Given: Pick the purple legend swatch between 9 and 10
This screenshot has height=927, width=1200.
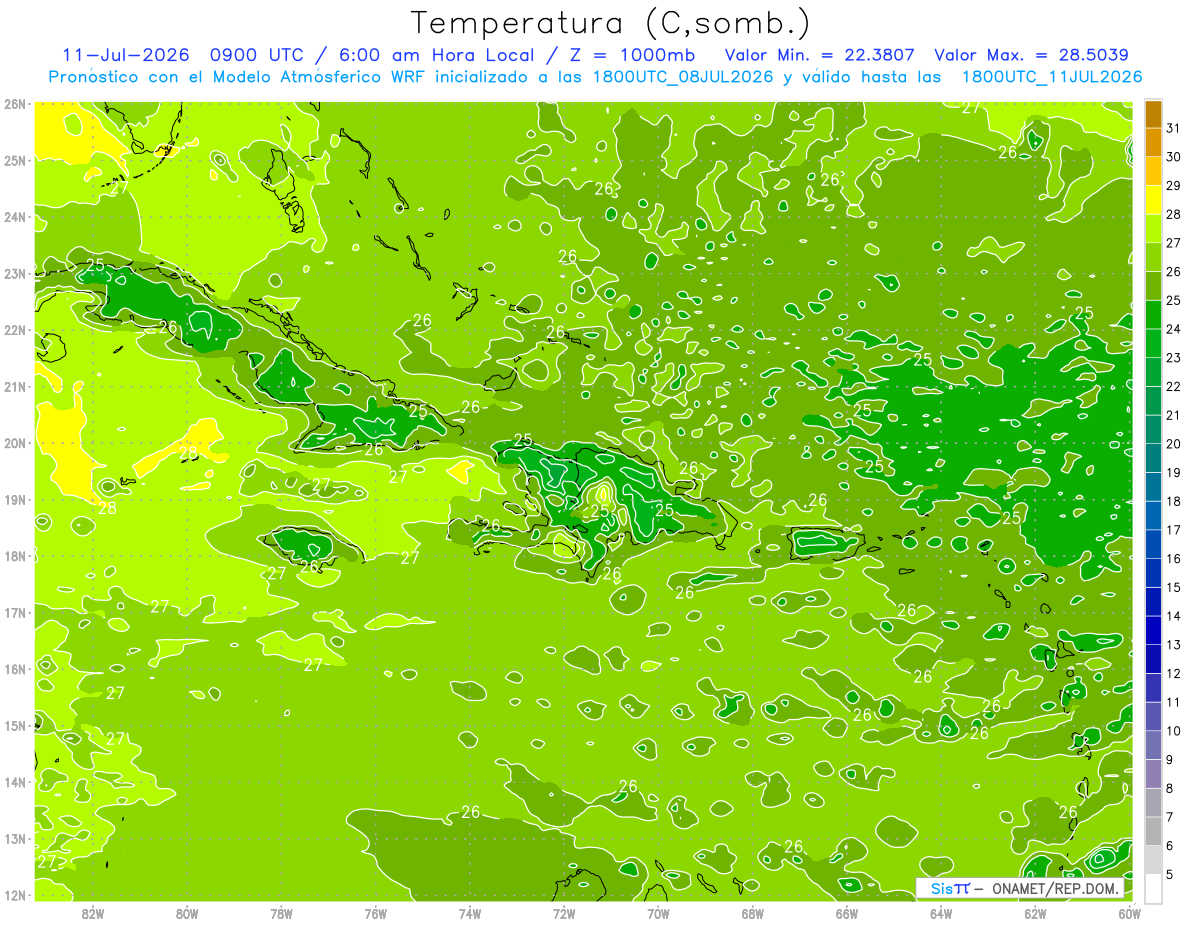Looking at the screenshot, I should [1153, 745].
